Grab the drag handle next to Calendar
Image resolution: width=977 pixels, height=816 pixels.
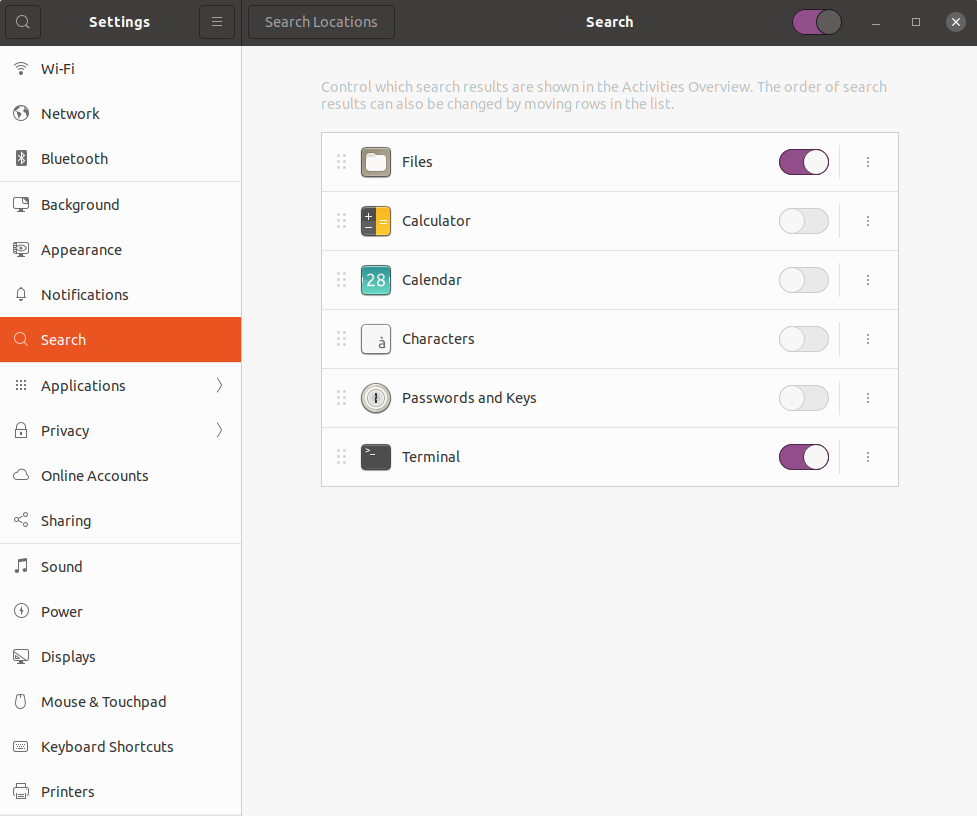coord(341,280)
